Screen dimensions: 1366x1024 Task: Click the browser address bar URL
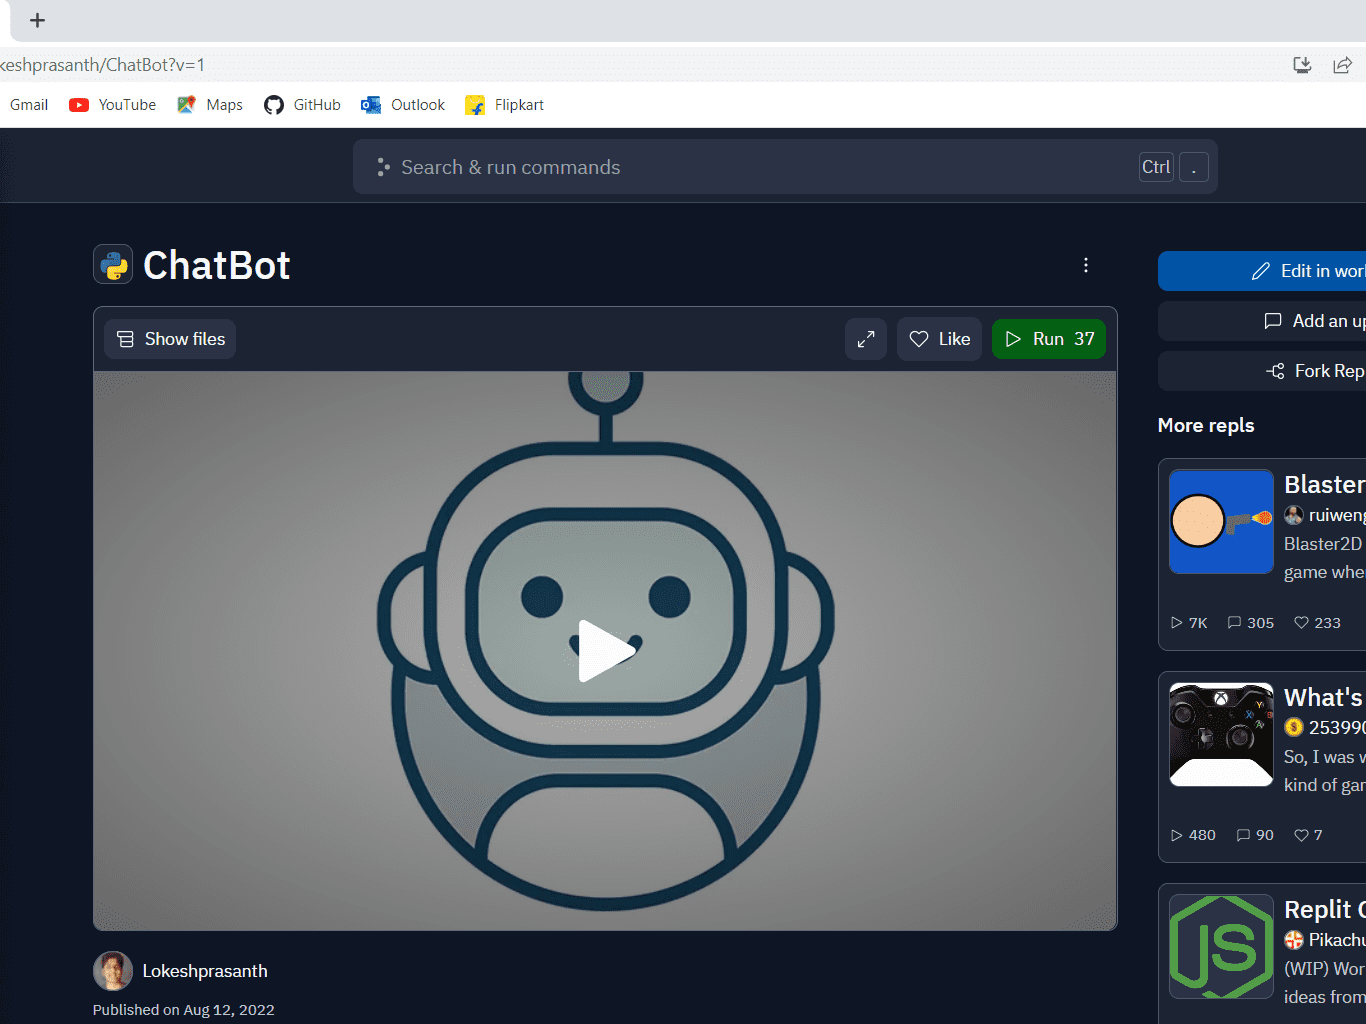click(102, 65)
